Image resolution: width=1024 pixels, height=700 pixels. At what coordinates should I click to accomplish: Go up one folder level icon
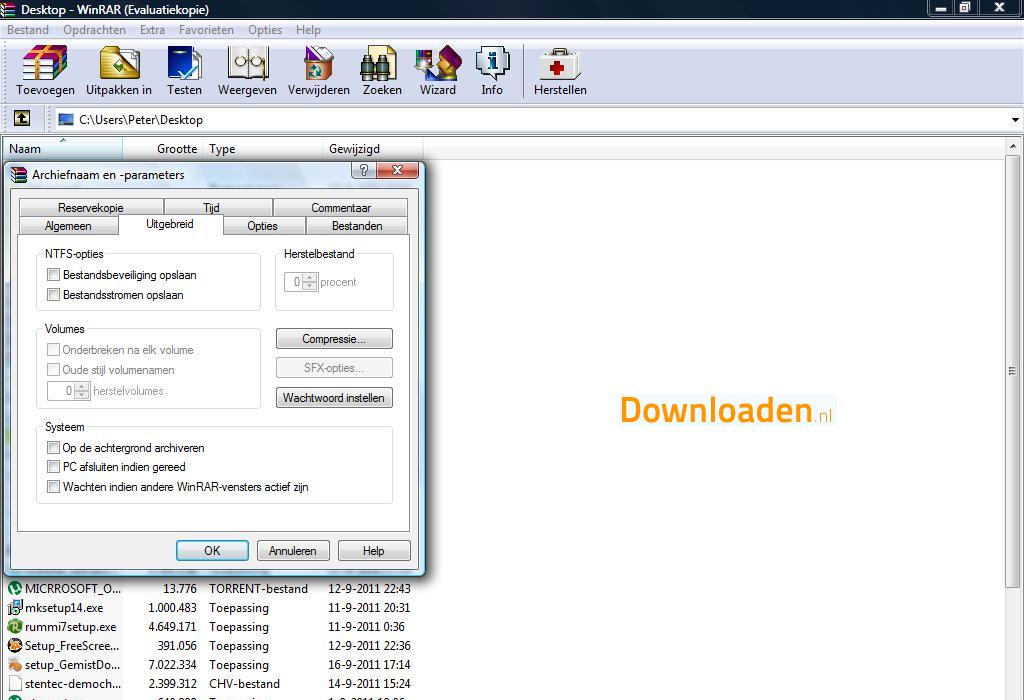point(22,118)
